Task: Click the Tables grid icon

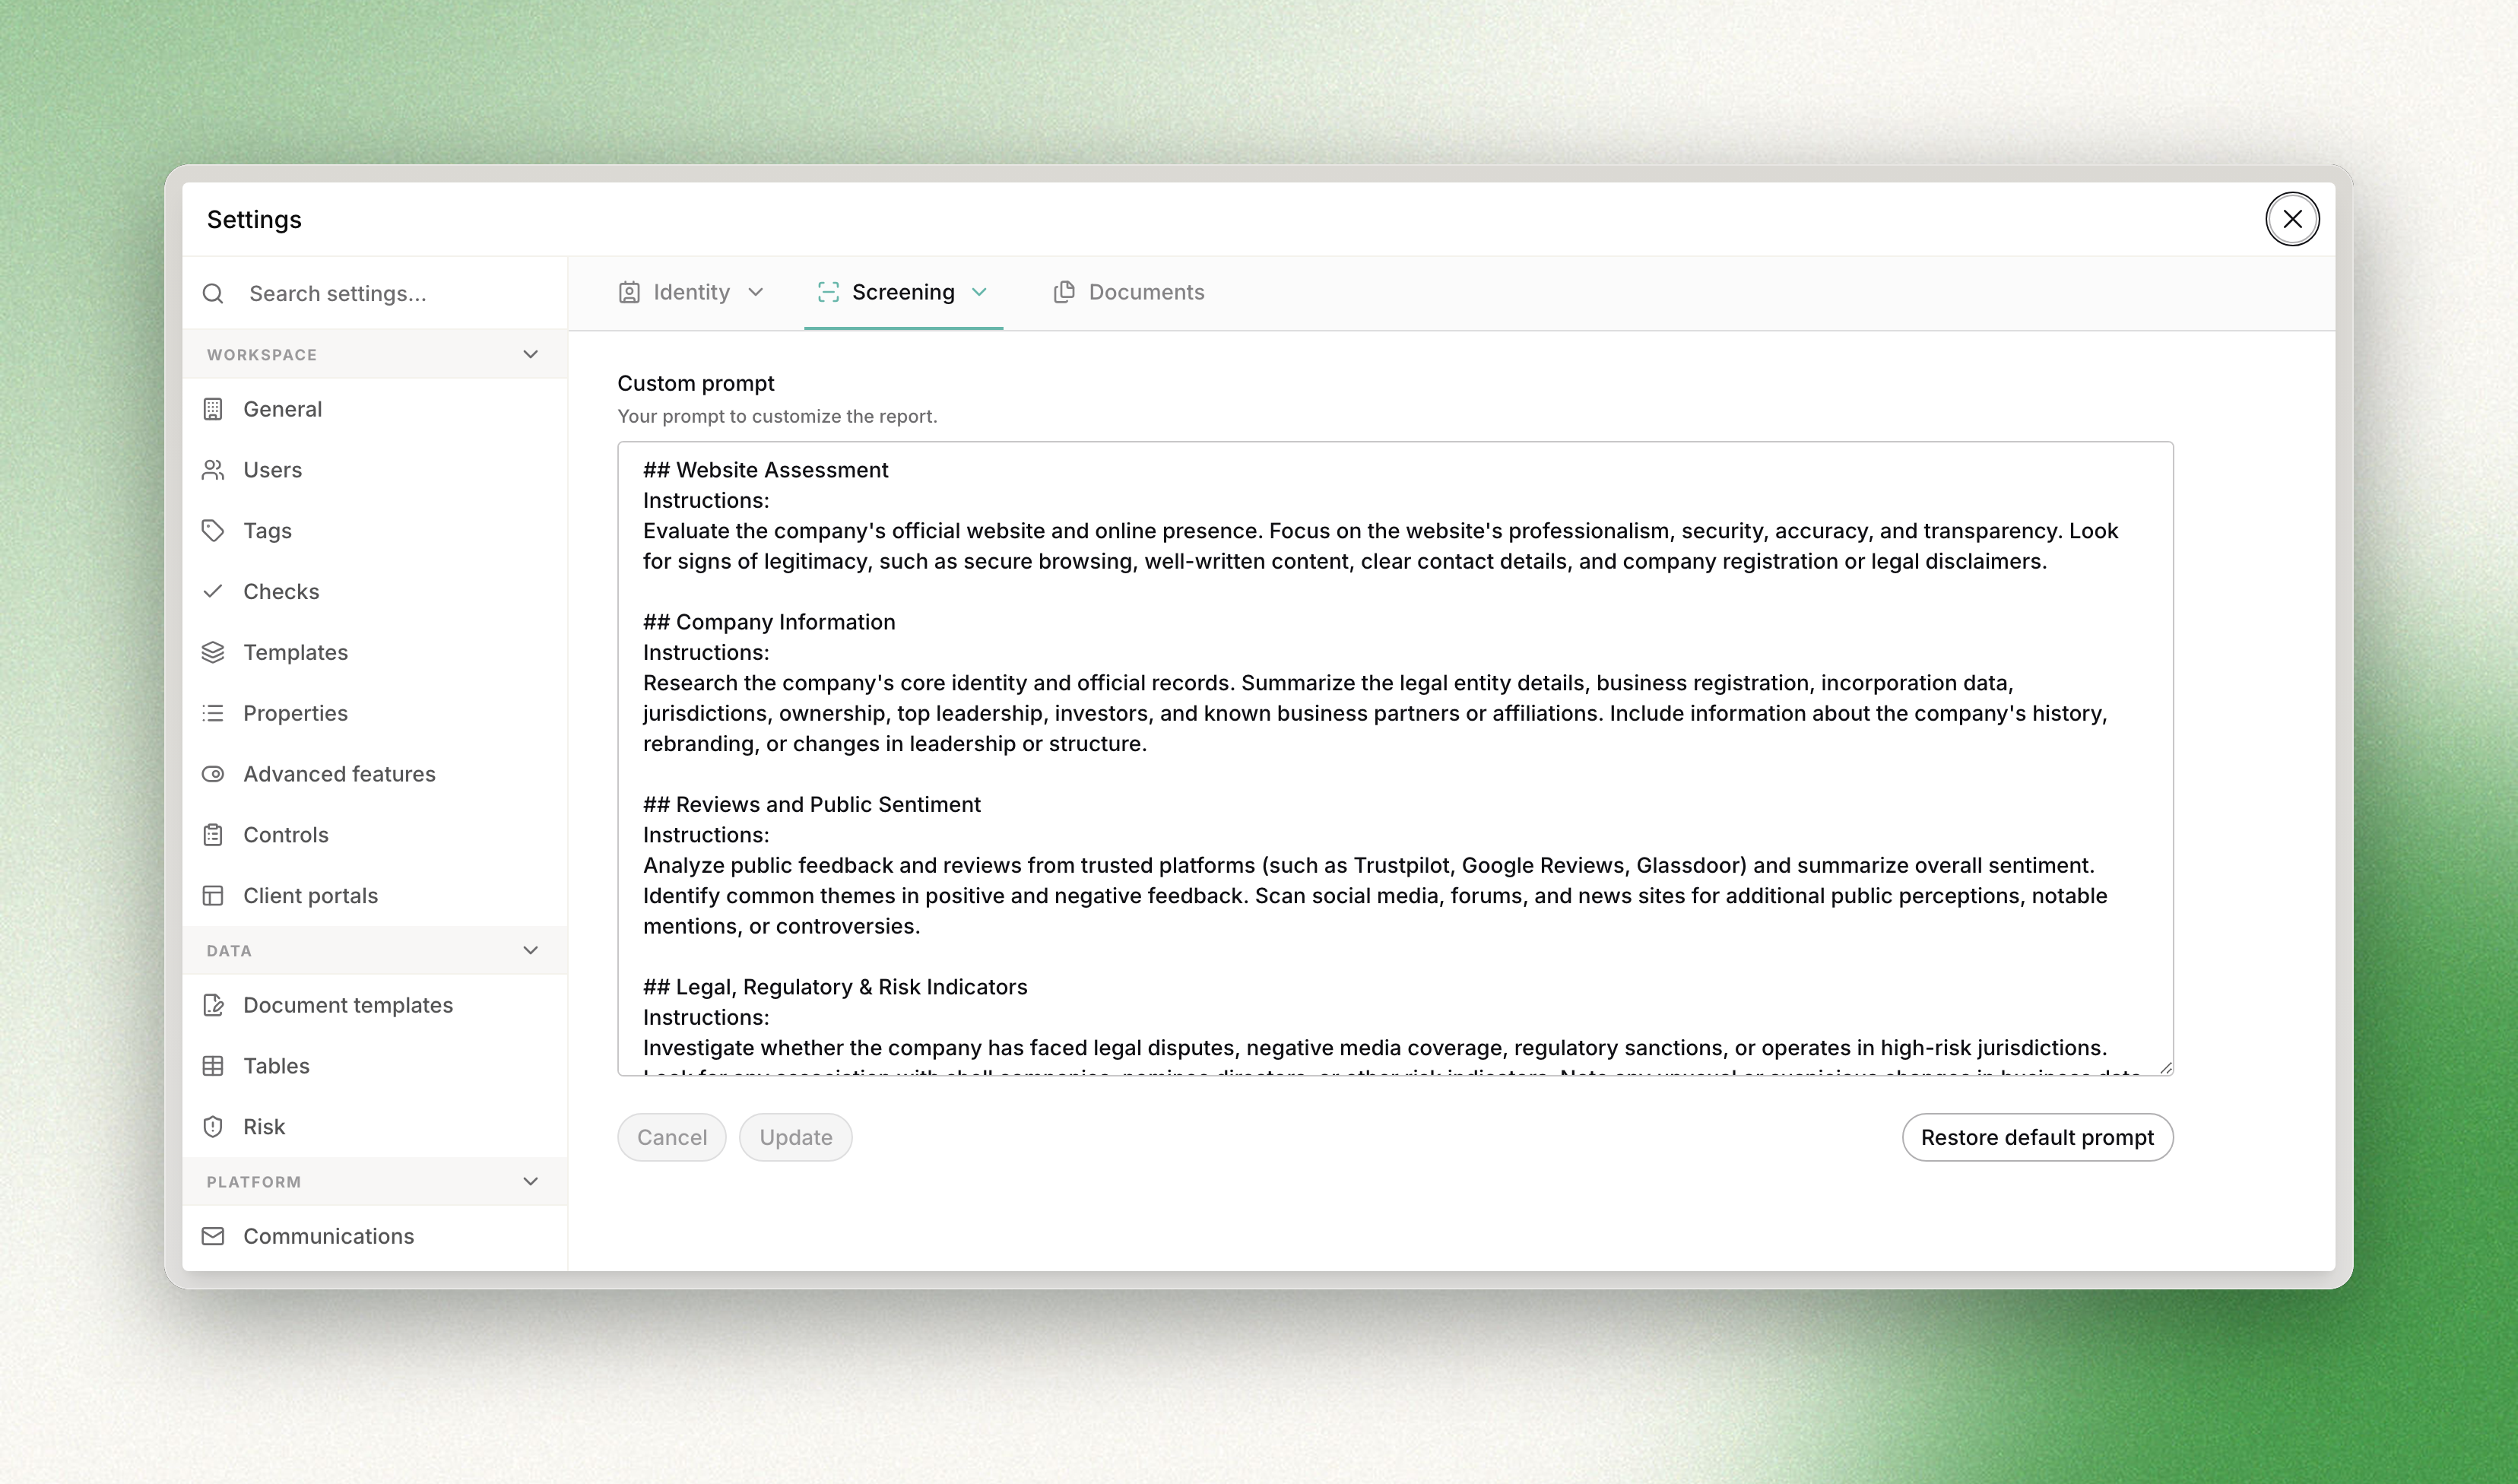Action: 213,1066
